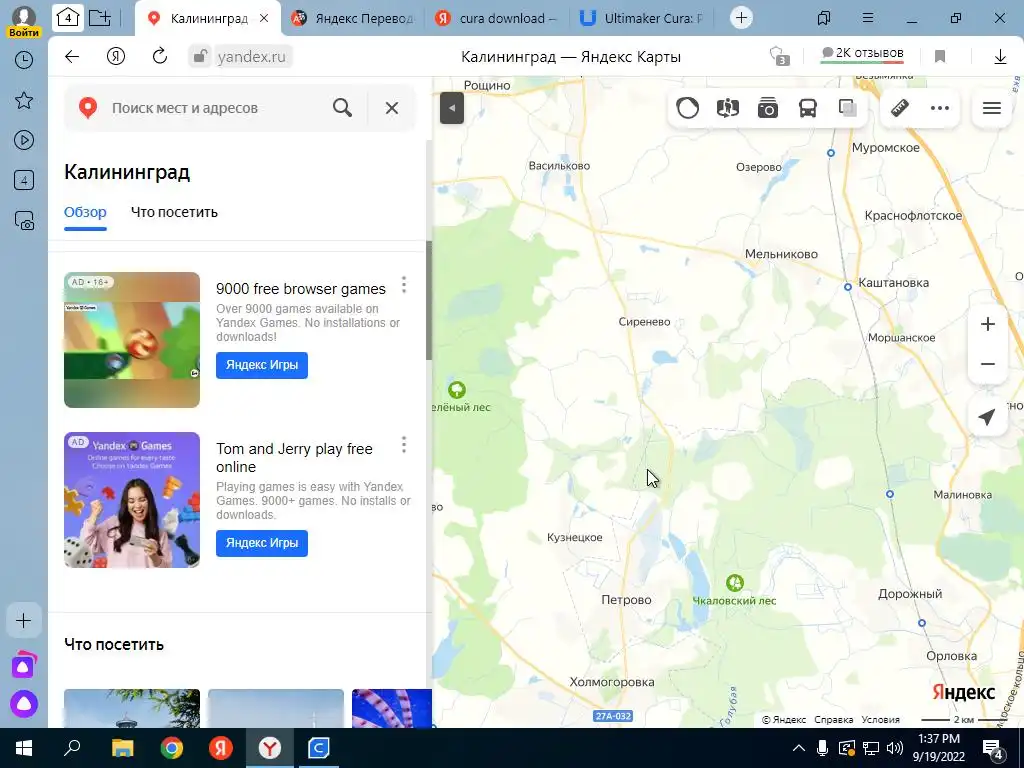Open the downloads arrow icon

pyautogui.click(x=1000, y=57)
